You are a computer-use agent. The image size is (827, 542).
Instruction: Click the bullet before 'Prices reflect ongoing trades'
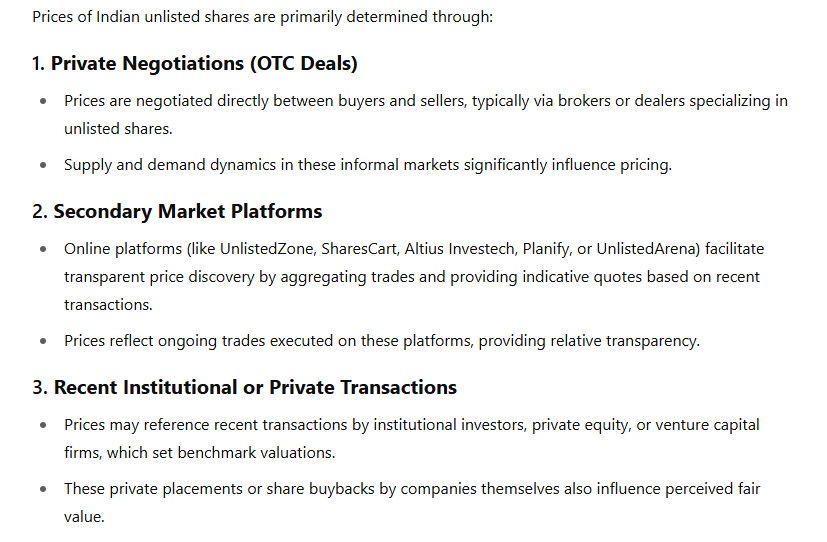(43, 341)
